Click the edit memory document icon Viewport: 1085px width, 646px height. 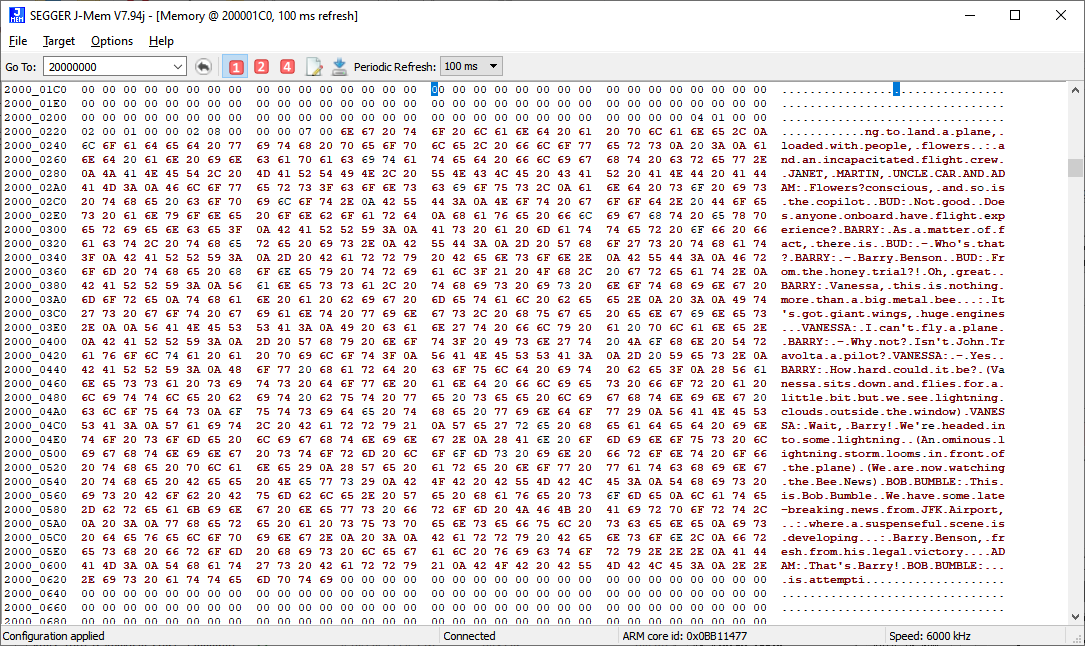click(314, 67)
